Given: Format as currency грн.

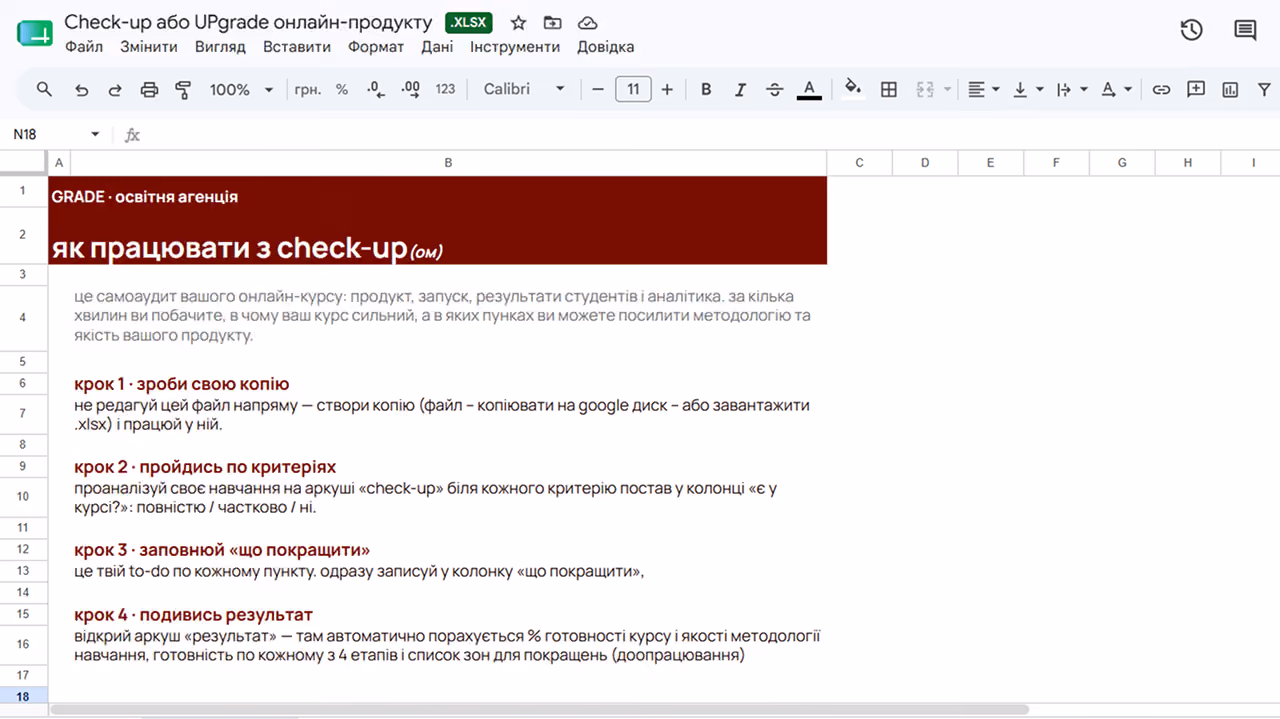Looking at the screenshot, I should pos(308,89).
